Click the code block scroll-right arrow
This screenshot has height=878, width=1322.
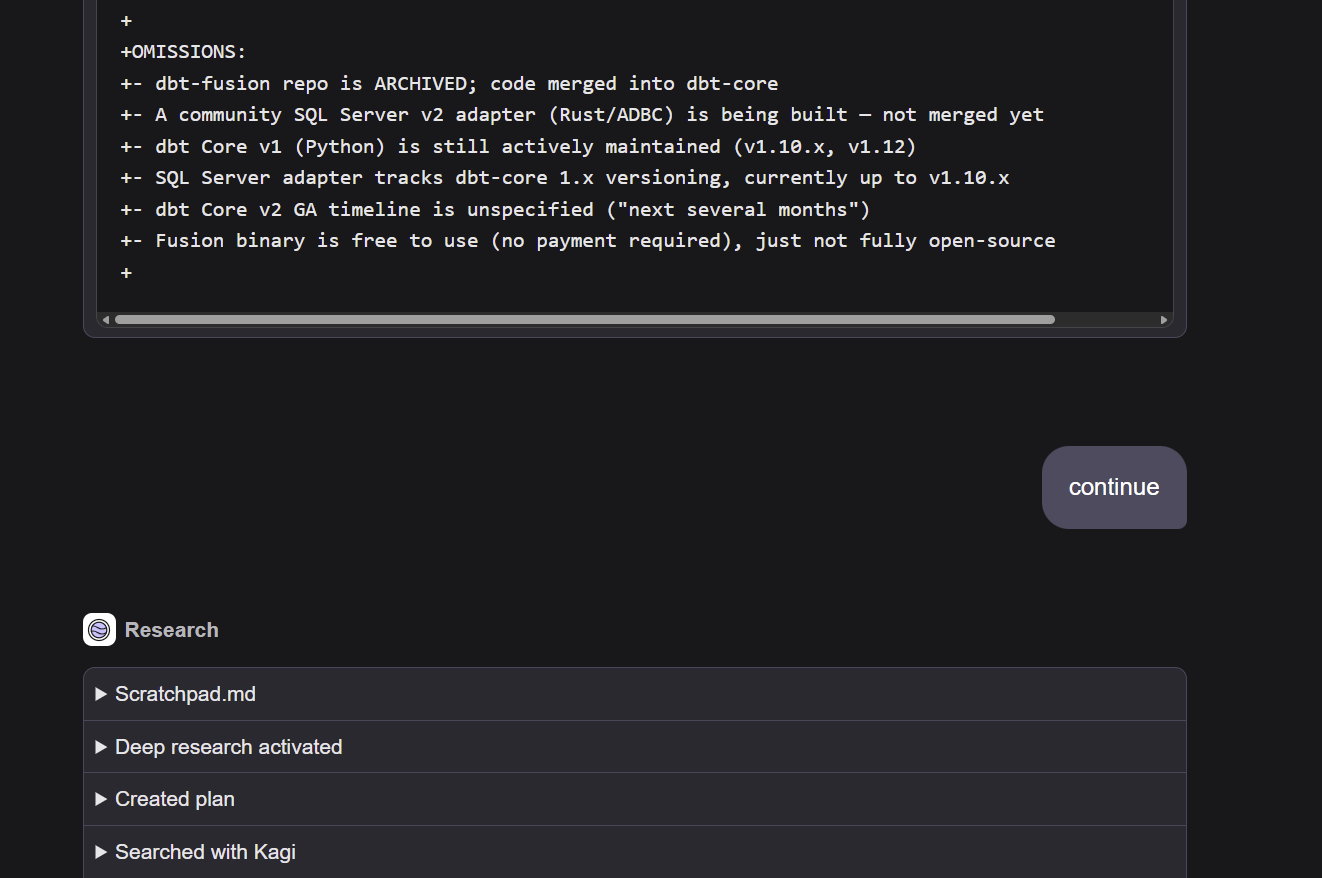click(1164, 320)
